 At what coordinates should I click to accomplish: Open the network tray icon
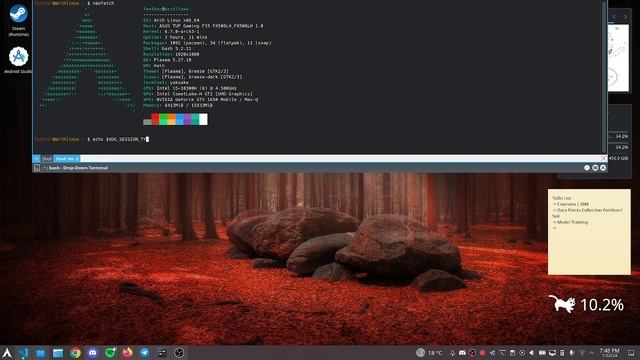(x=582, y=353)
